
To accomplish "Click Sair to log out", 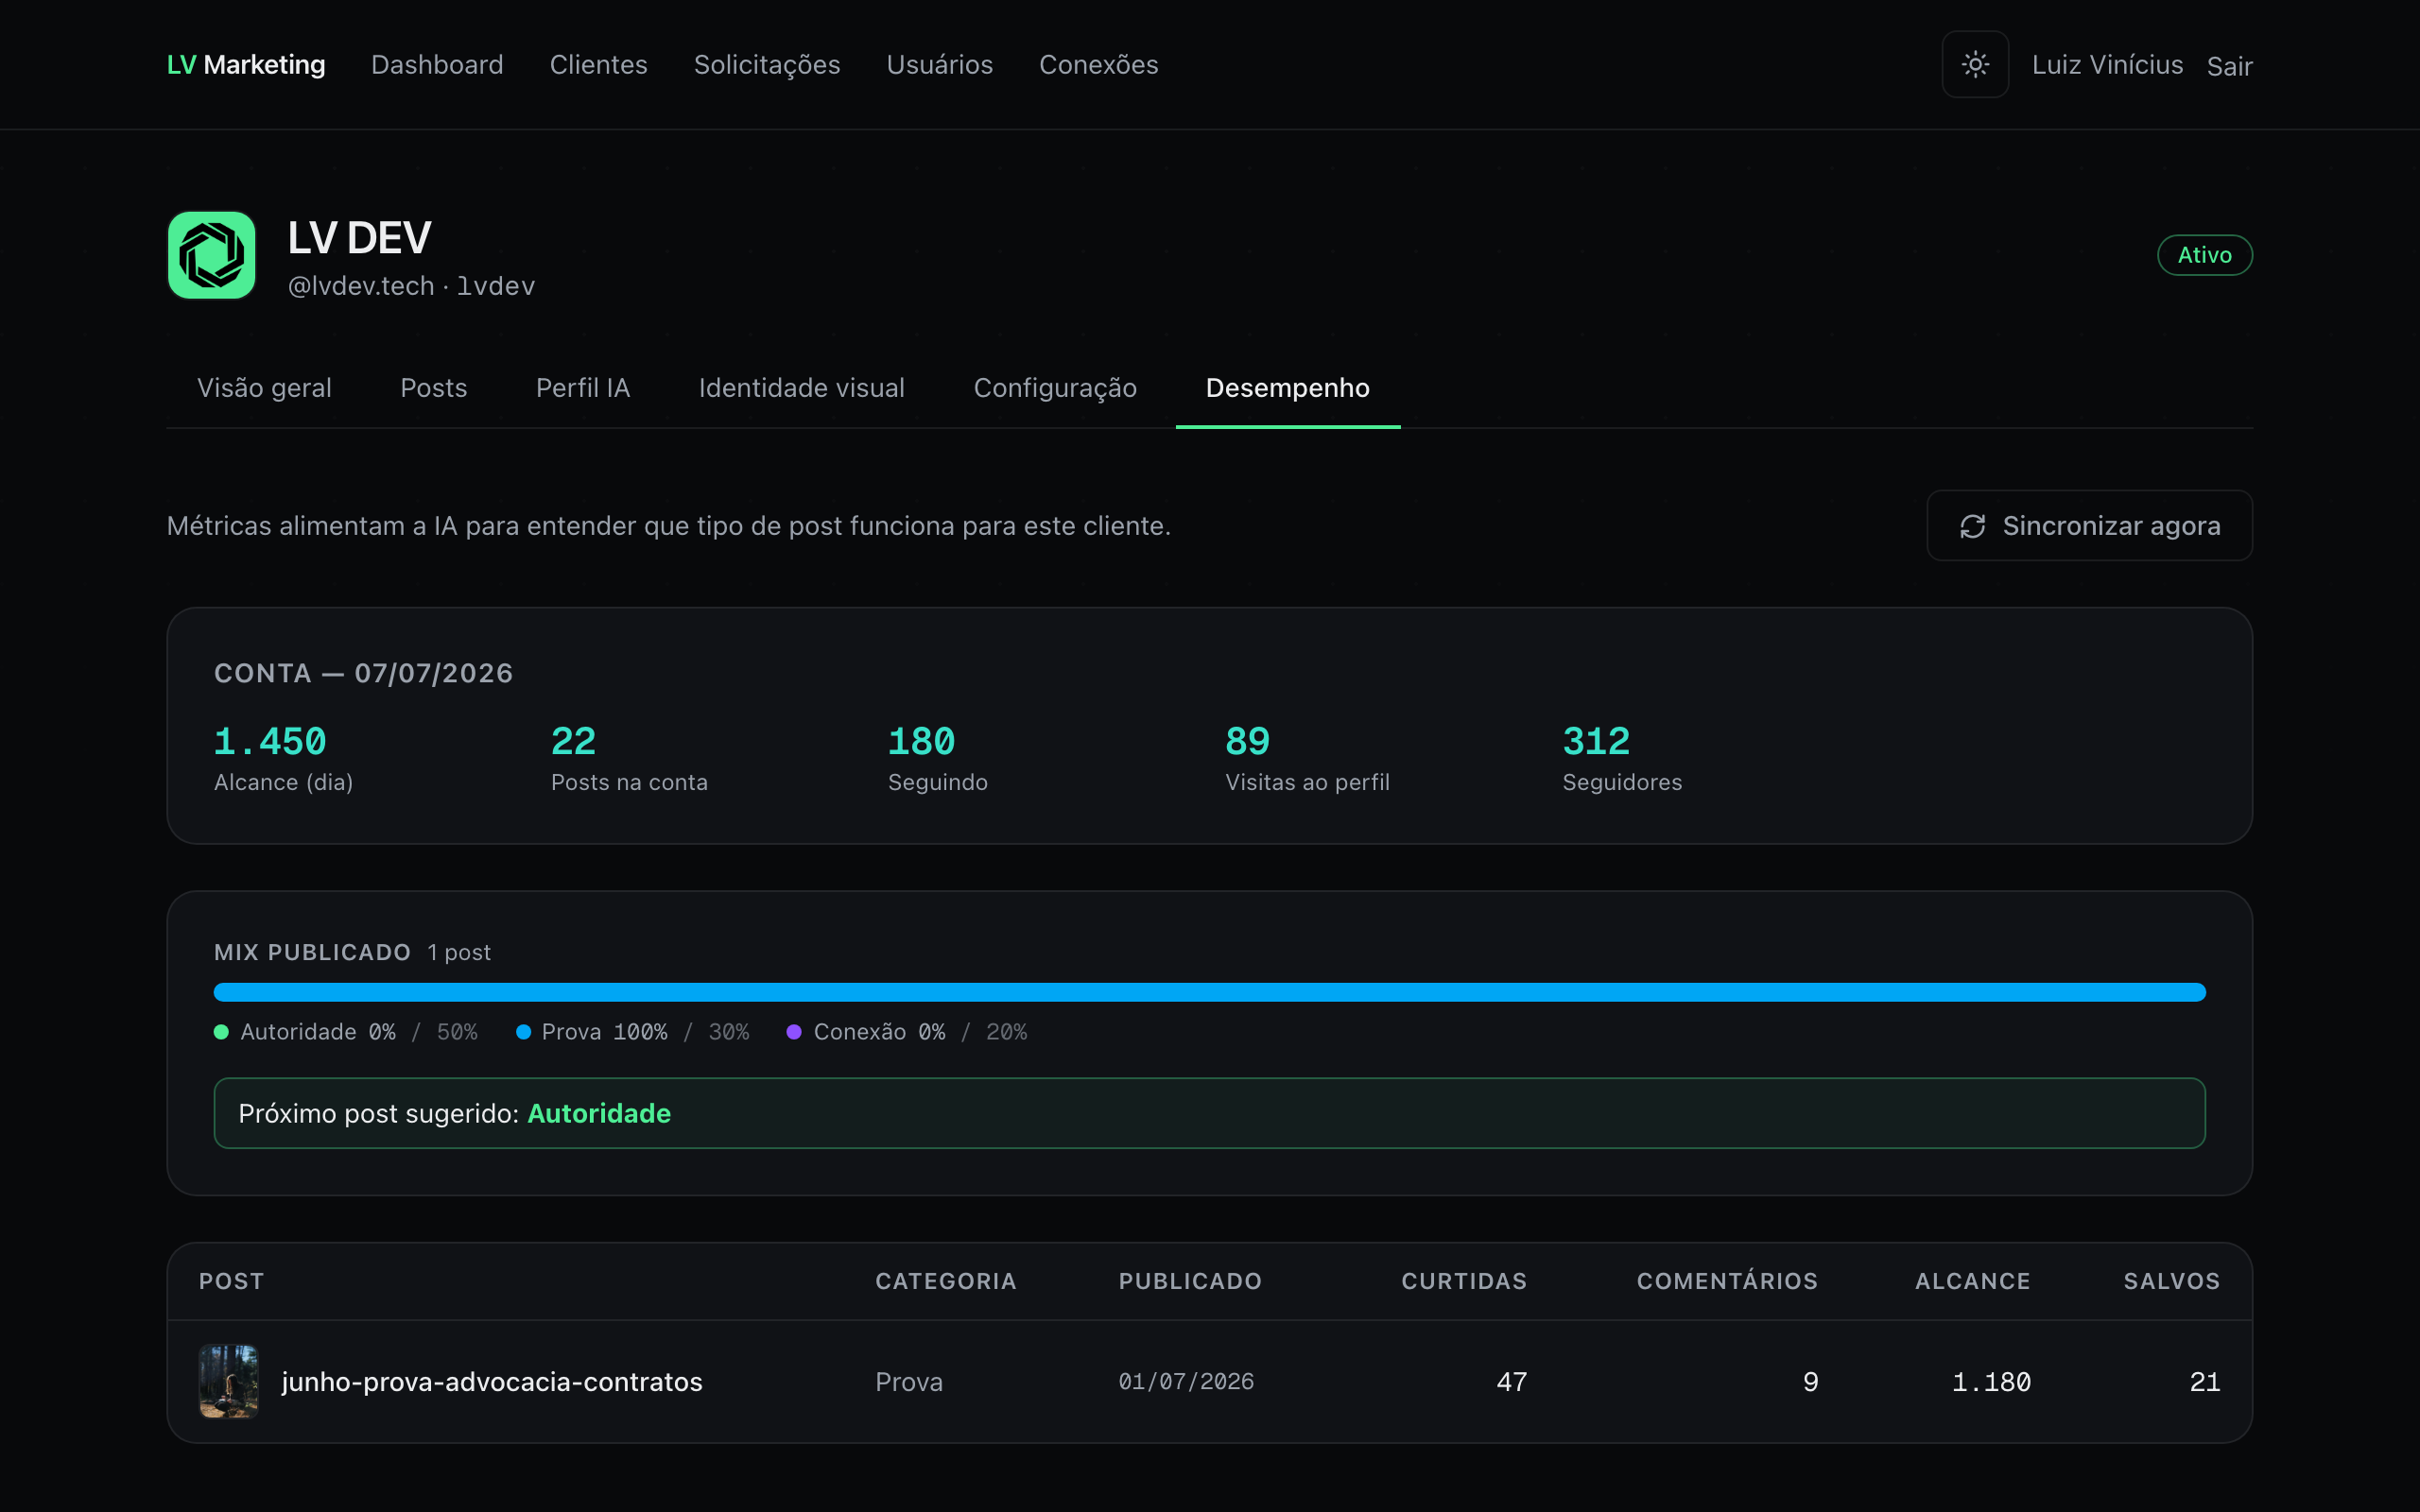I will [2229, 66].
